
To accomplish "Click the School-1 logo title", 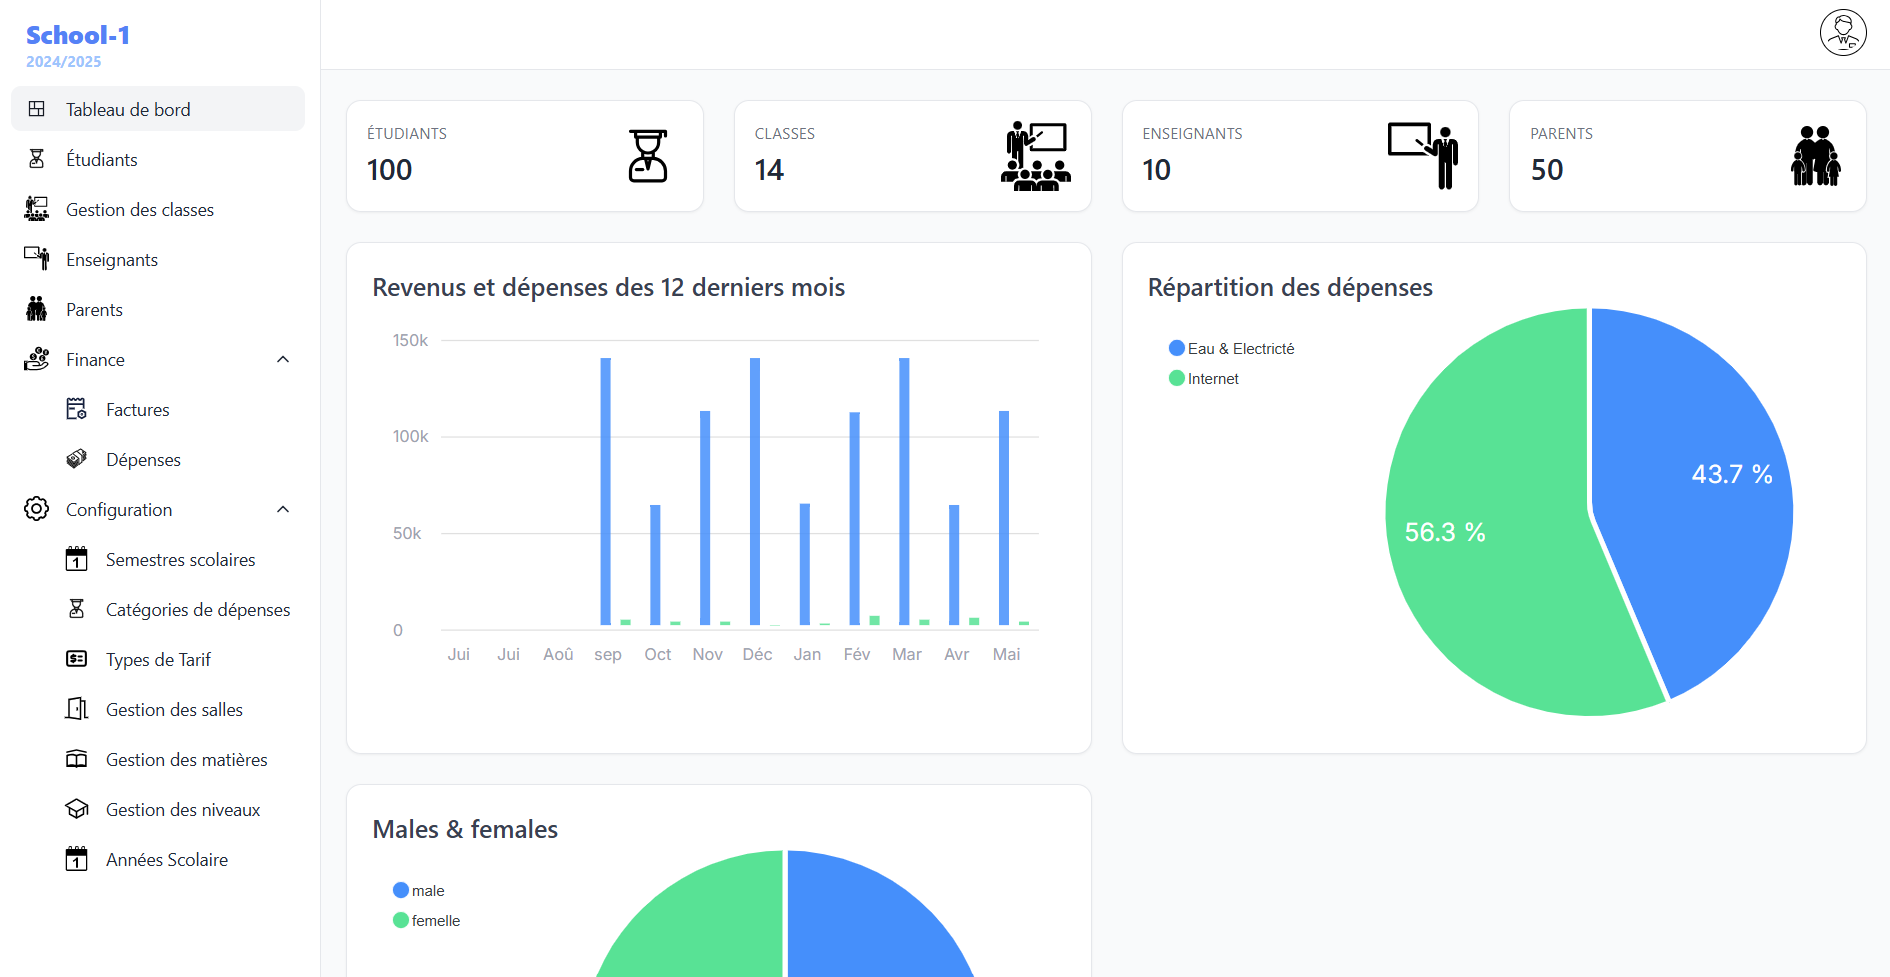I will click(x=78, y=35).
